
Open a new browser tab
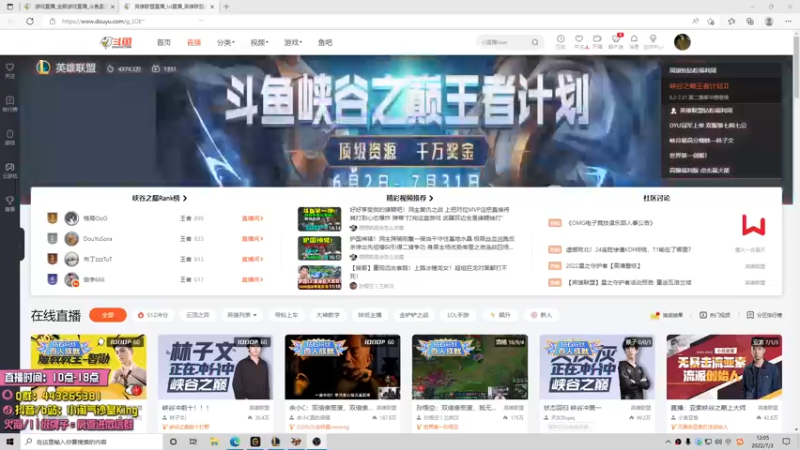[226, 7]
